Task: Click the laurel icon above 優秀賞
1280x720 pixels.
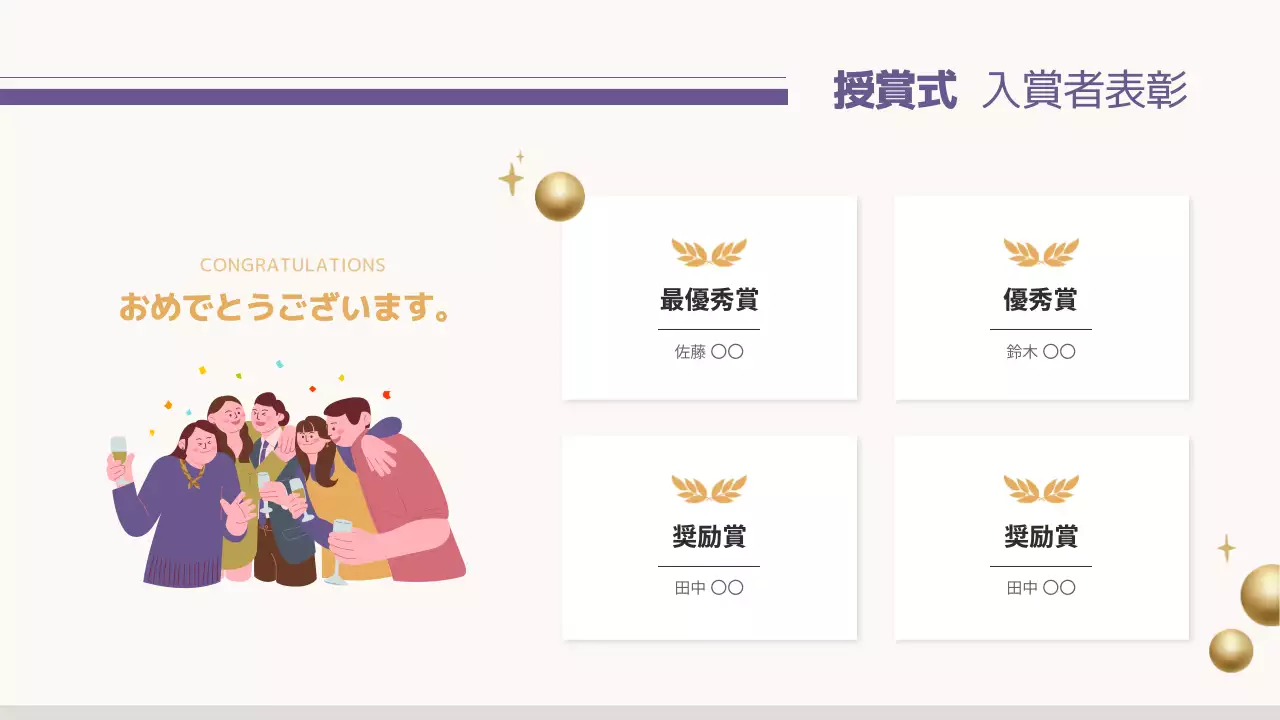Action: [1041, 252]
